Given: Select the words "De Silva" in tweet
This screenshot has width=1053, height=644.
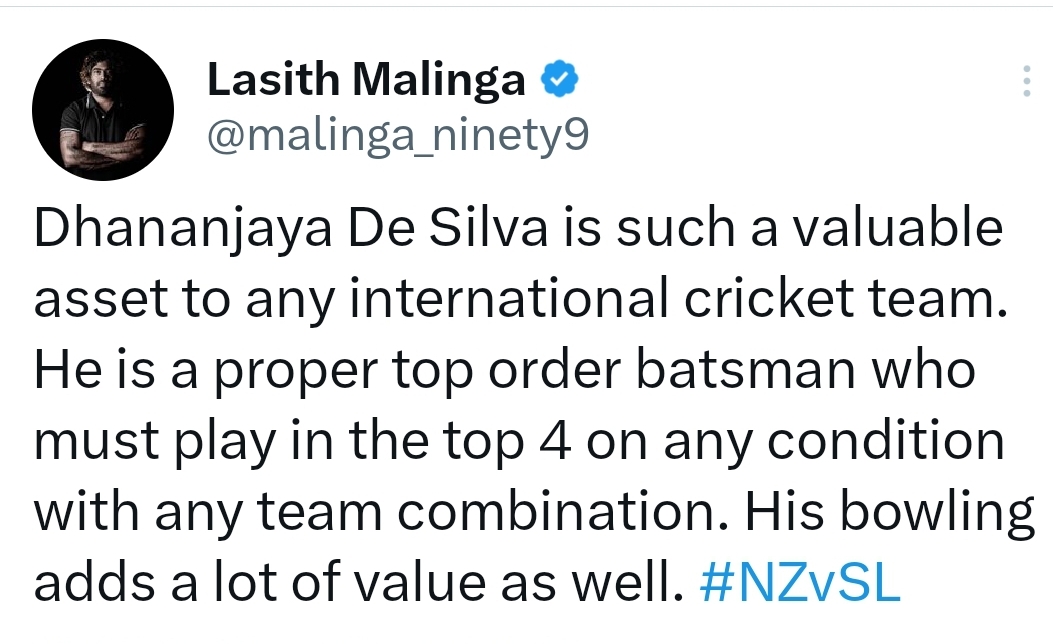Looking at the screenshot, I should click(x=448, y=228).
